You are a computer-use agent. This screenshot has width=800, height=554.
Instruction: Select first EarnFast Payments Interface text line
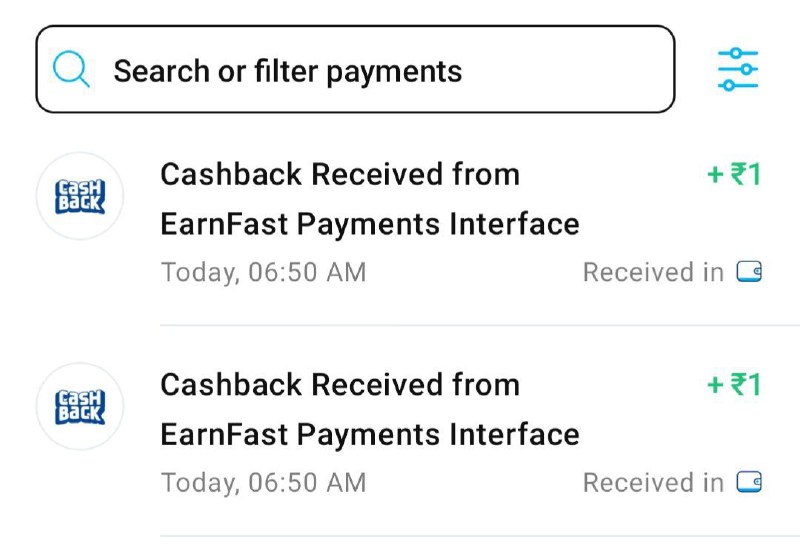pos(370,224)
